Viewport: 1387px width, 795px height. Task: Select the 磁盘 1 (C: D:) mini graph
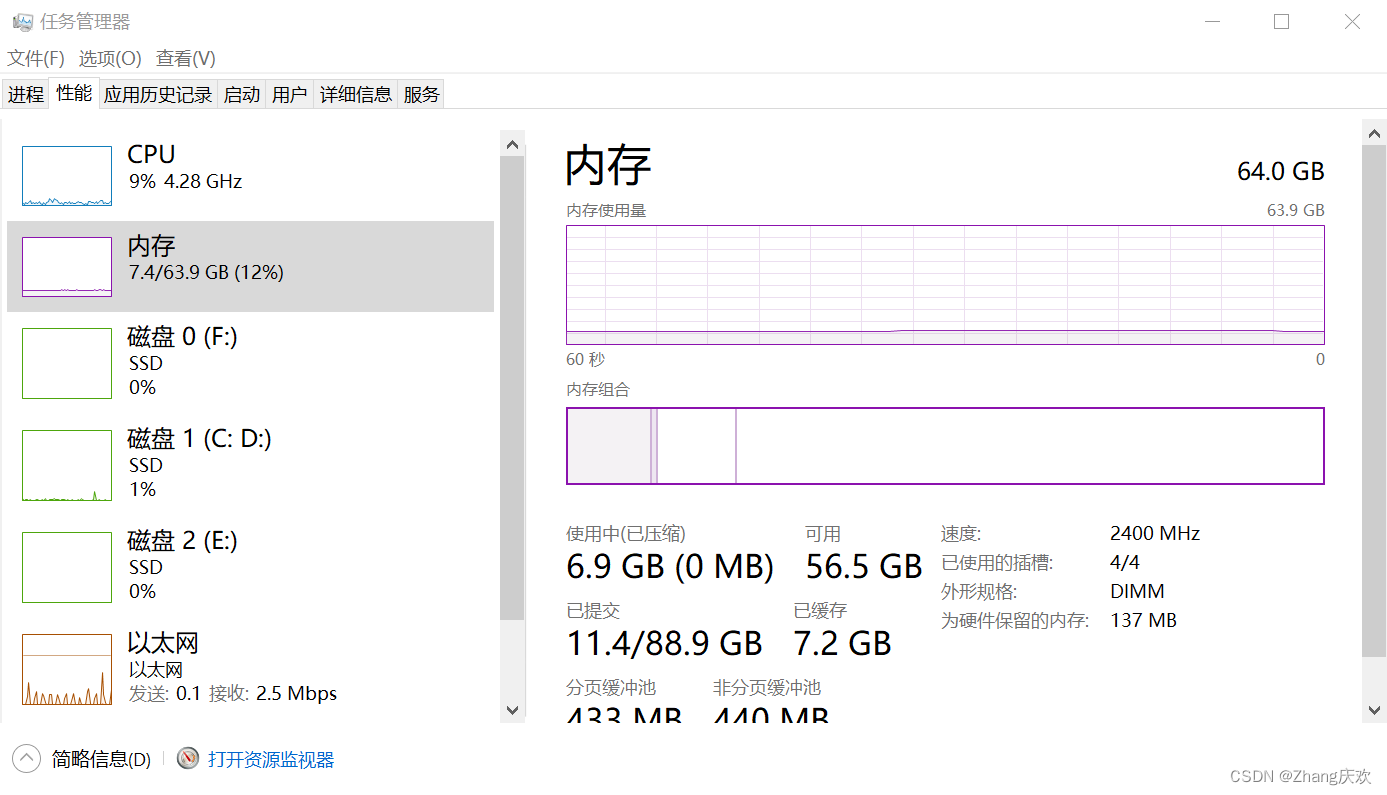[67, 465]
